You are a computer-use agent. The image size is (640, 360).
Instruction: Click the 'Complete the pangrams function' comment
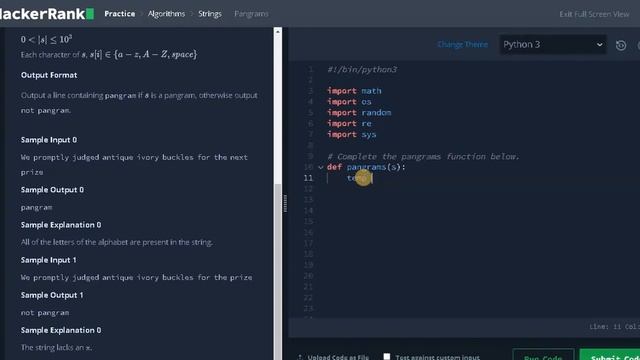tap(423, 156)
